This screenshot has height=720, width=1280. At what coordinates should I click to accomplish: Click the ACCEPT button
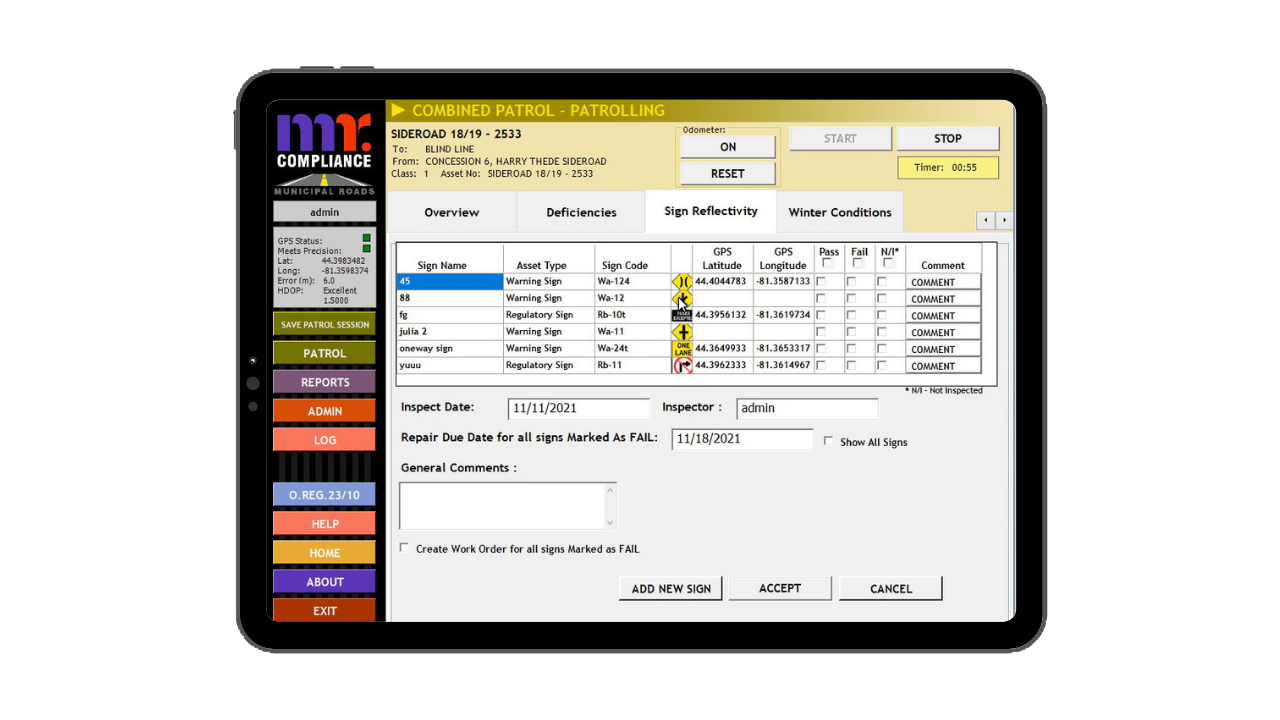(780, 588)
